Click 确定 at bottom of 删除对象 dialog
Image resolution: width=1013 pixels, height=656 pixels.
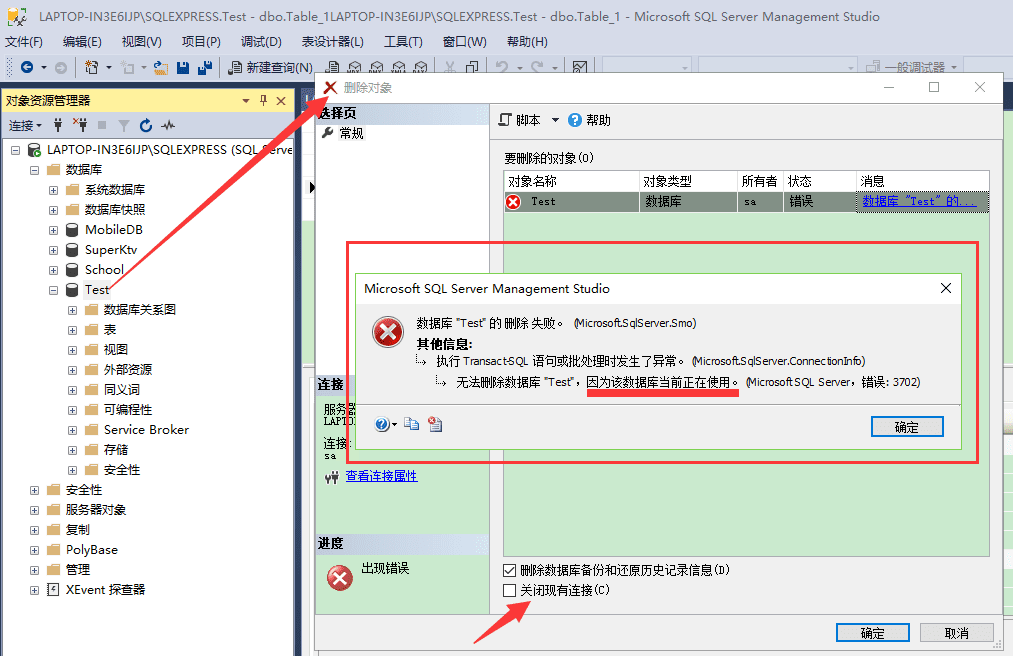(873, 633)
